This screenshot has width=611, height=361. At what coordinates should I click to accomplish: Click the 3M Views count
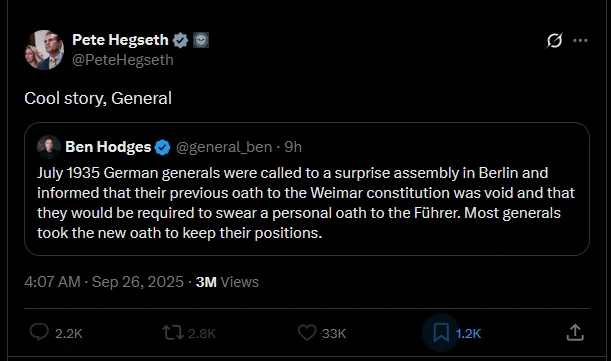227,282
